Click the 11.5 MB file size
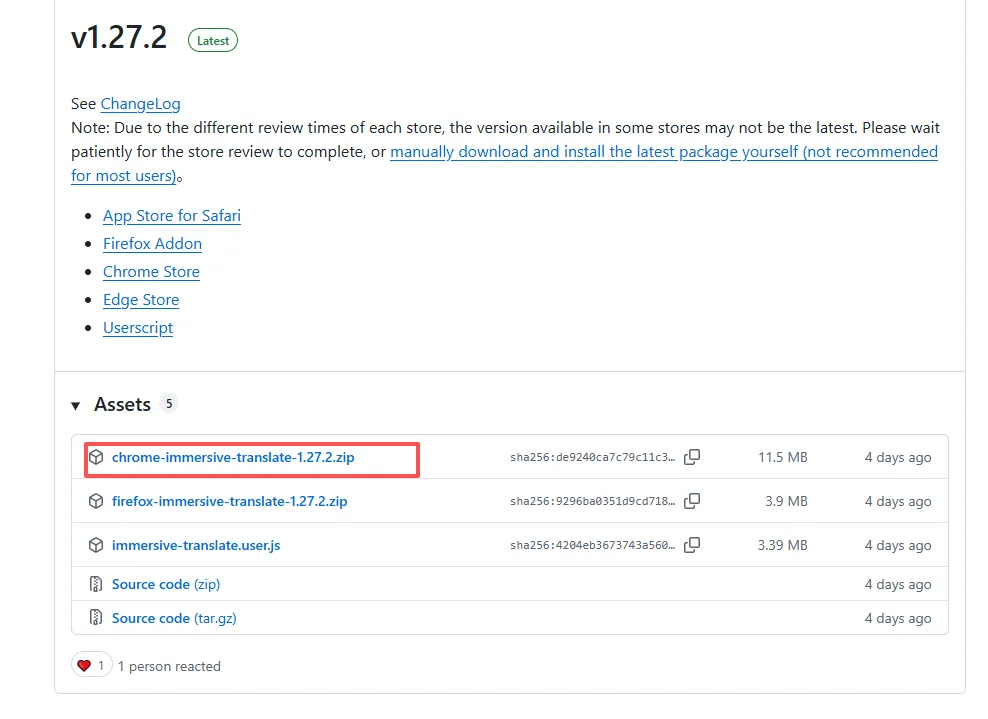This screenshot has width=988, height=719. coord(783,457)
